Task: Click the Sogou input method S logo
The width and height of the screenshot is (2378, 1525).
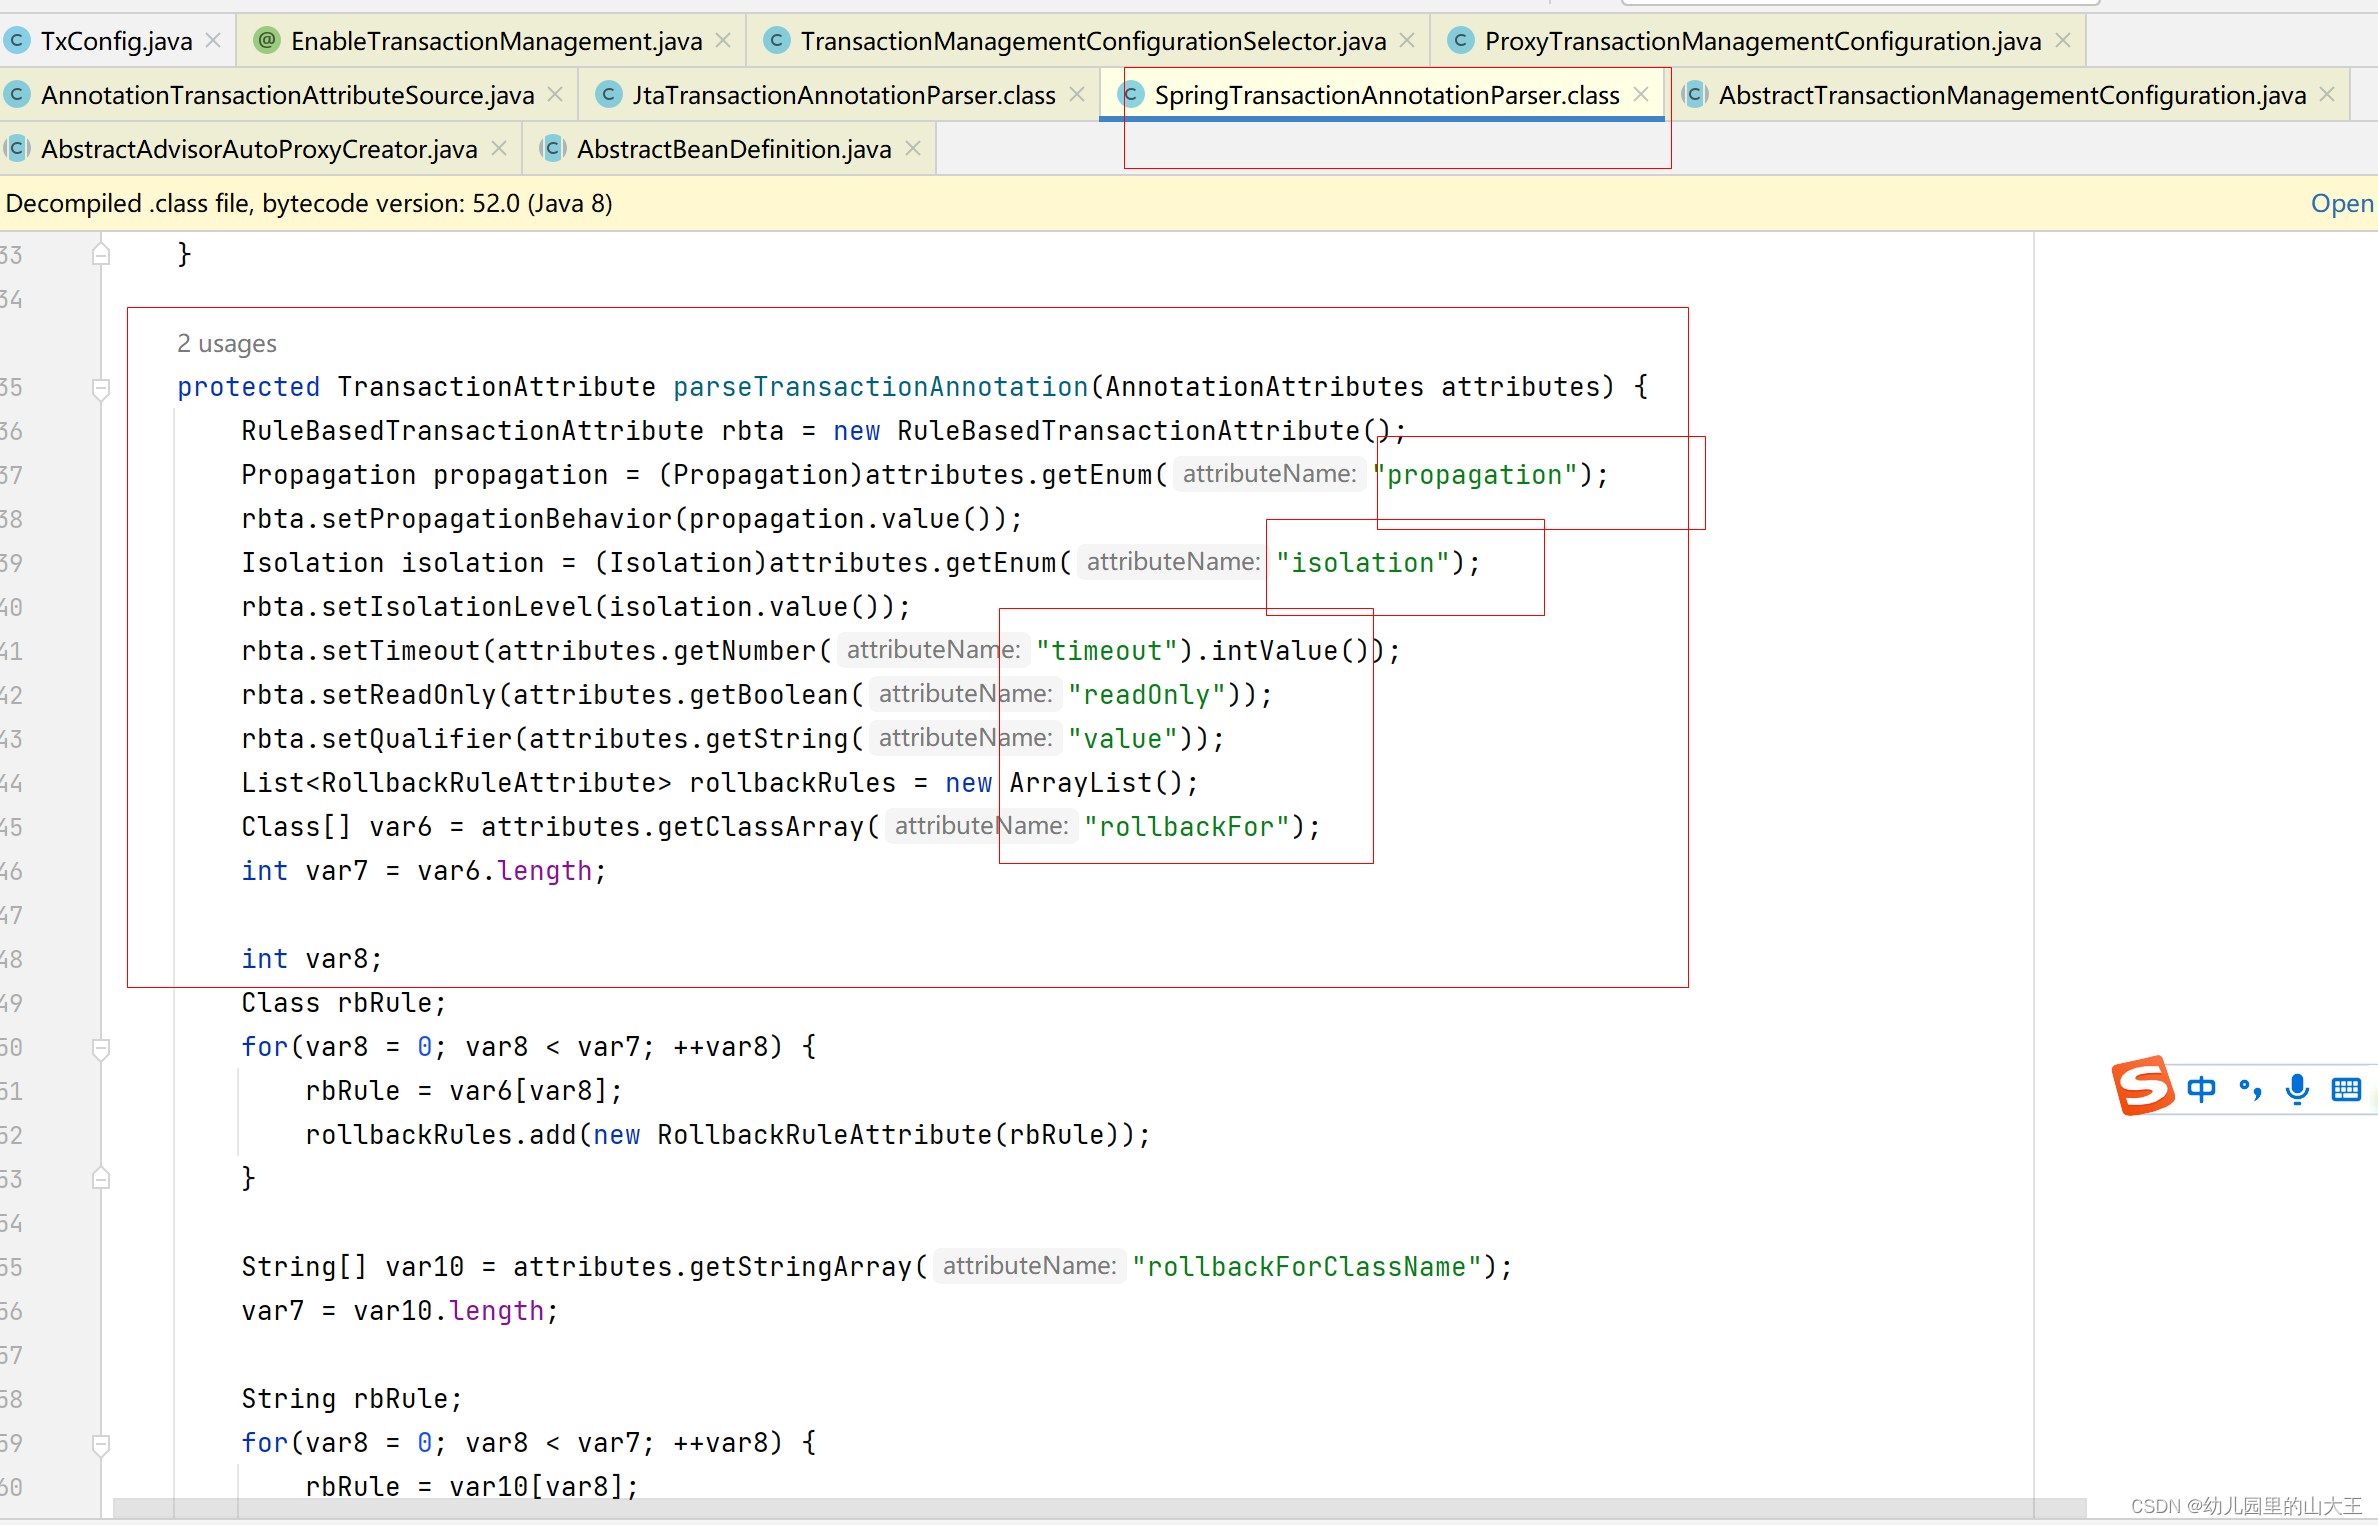Action: coord(2142,1086)
